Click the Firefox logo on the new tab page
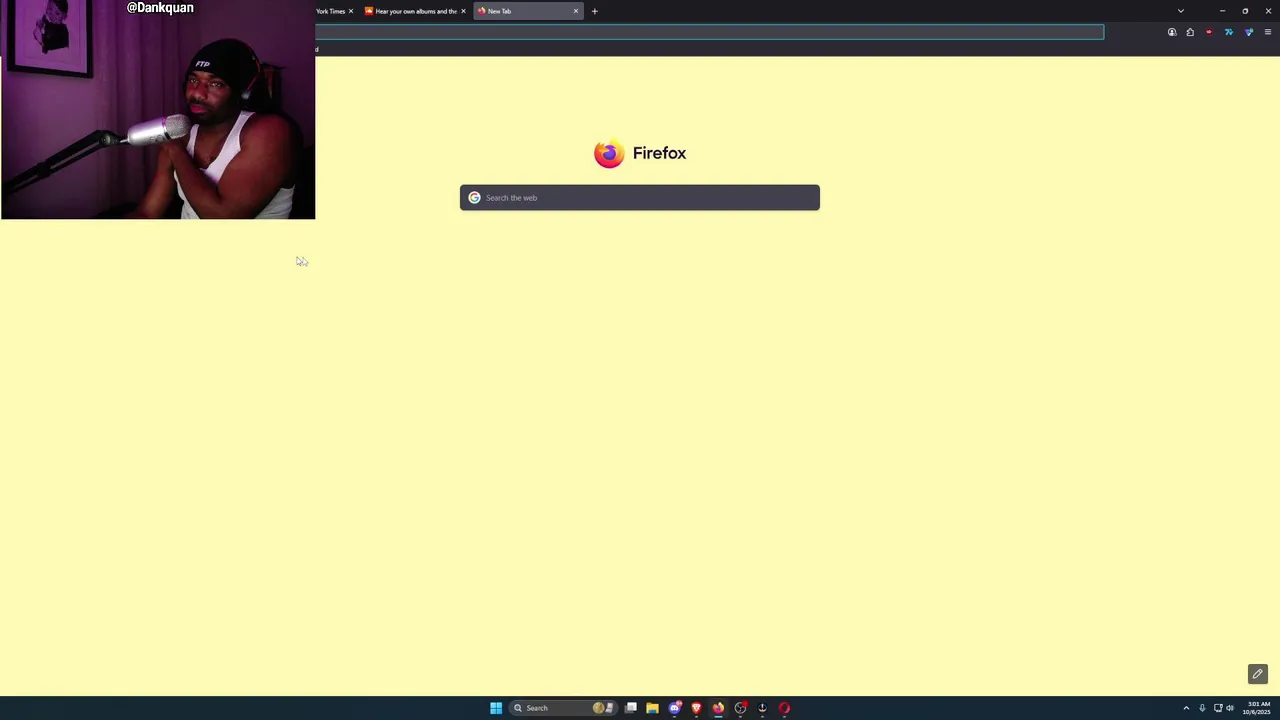The height and width of the screenshot is (720, 1280). click(x=609, y=153)
